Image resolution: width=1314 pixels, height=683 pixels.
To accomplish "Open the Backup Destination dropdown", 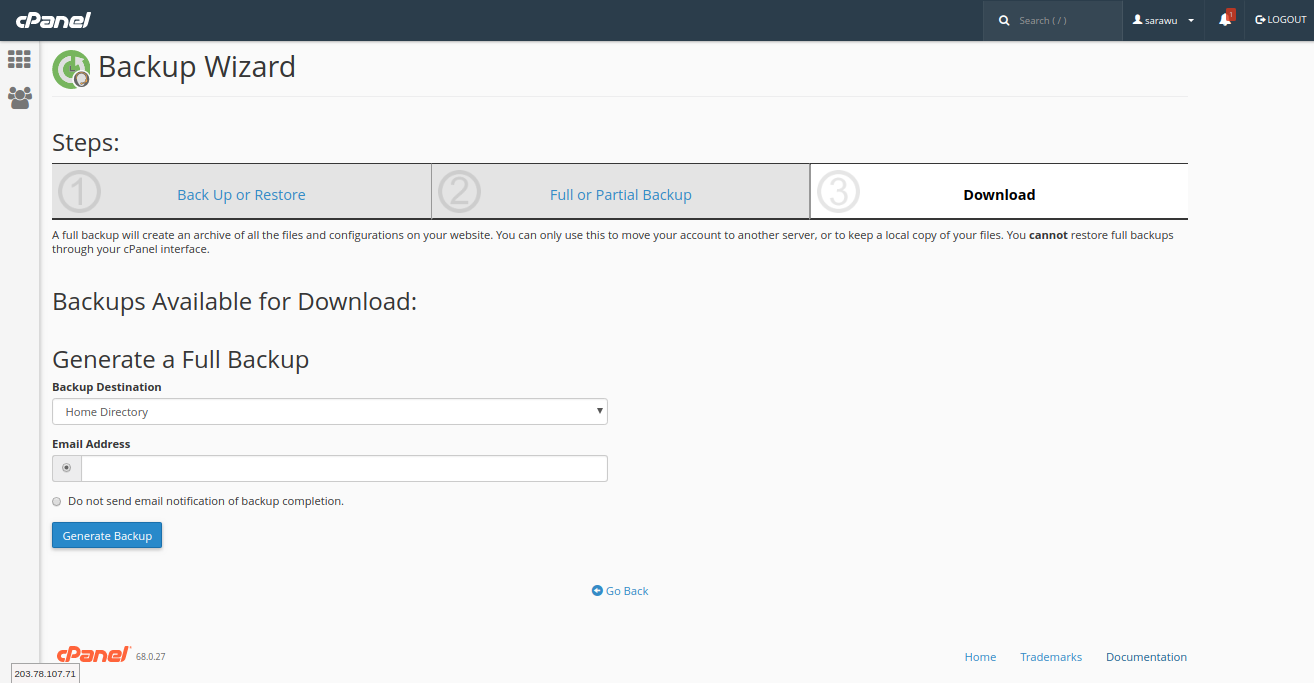I will (329, 412).
